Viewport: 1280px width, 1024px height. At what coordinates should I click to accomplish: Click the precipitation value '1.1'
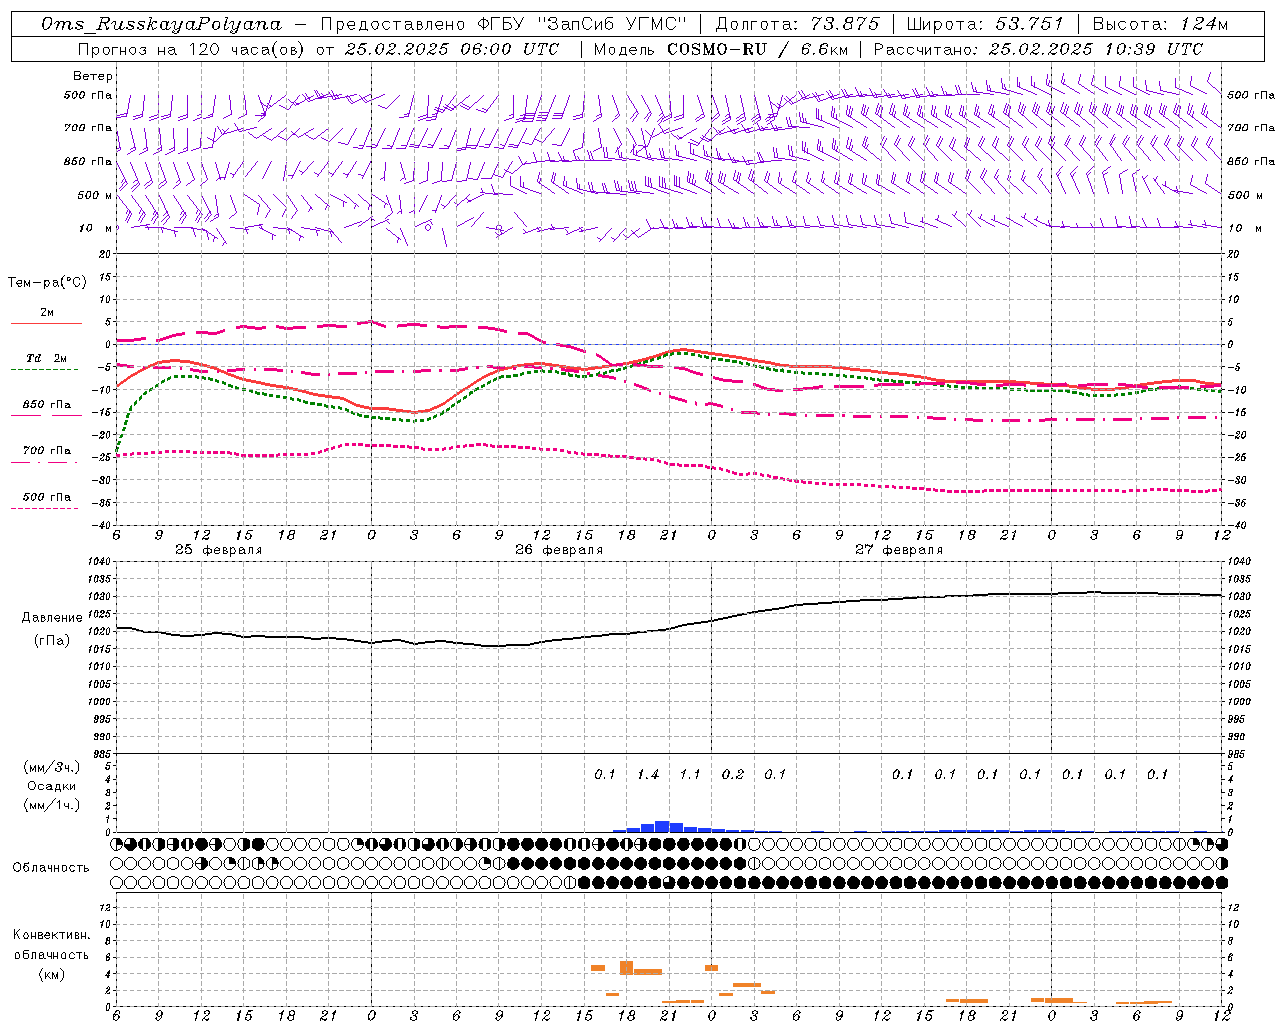(690, 774)
